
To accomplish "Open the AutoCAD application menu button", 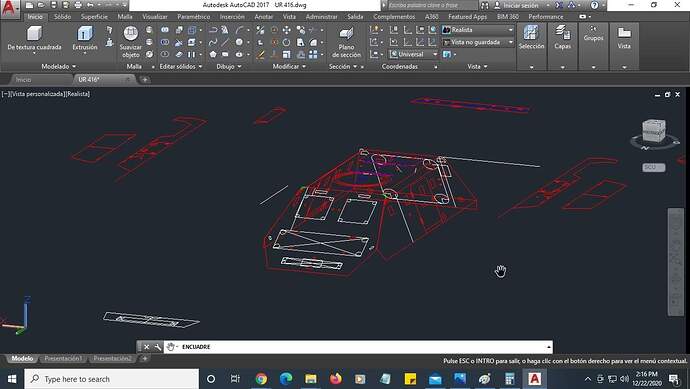I will 10,8.
